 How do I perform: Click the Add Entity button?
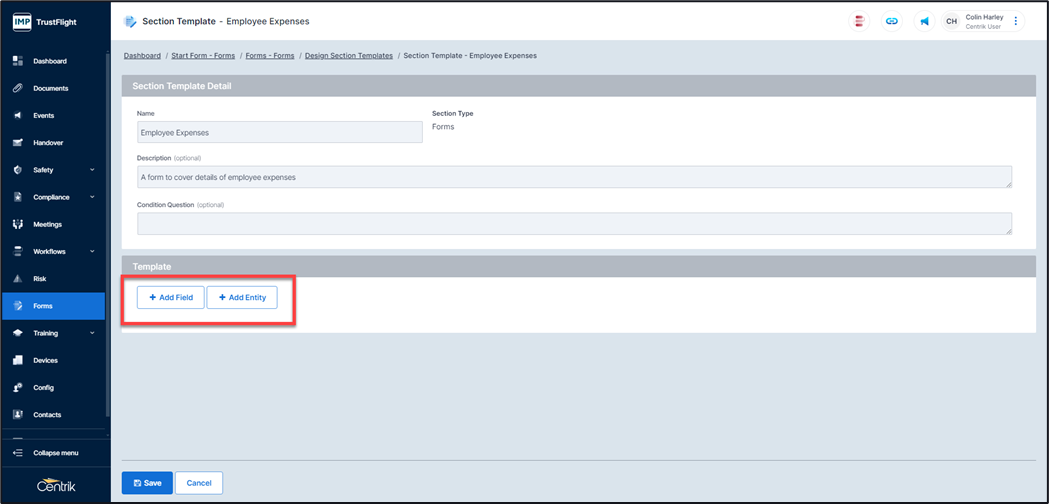pyautogui.click(x=242, y=297)
